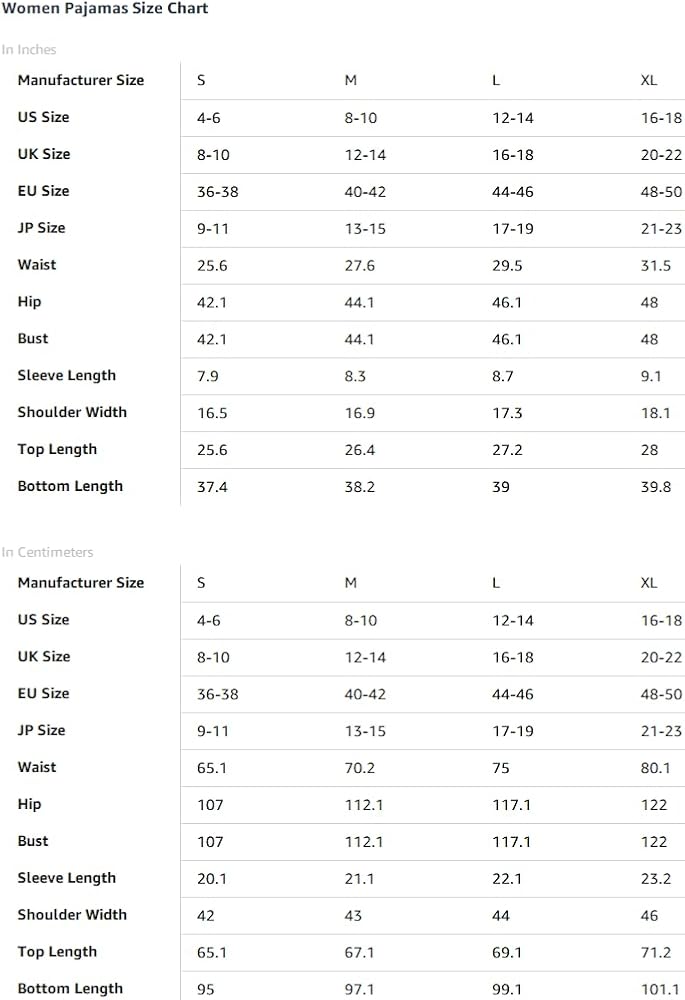This screenshot has height=1000, width=685.
Task: Select the Shoulder Width value 17.3
Action: point(507,413)
